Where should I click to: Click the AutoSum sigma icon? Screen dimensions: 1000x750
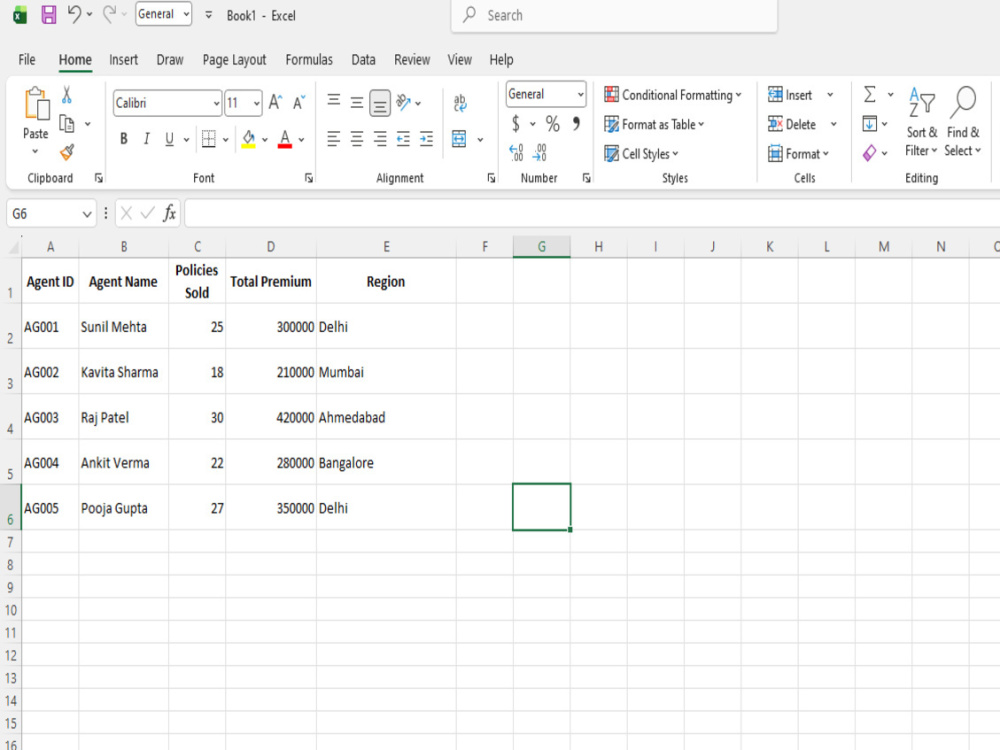[869, 94]
